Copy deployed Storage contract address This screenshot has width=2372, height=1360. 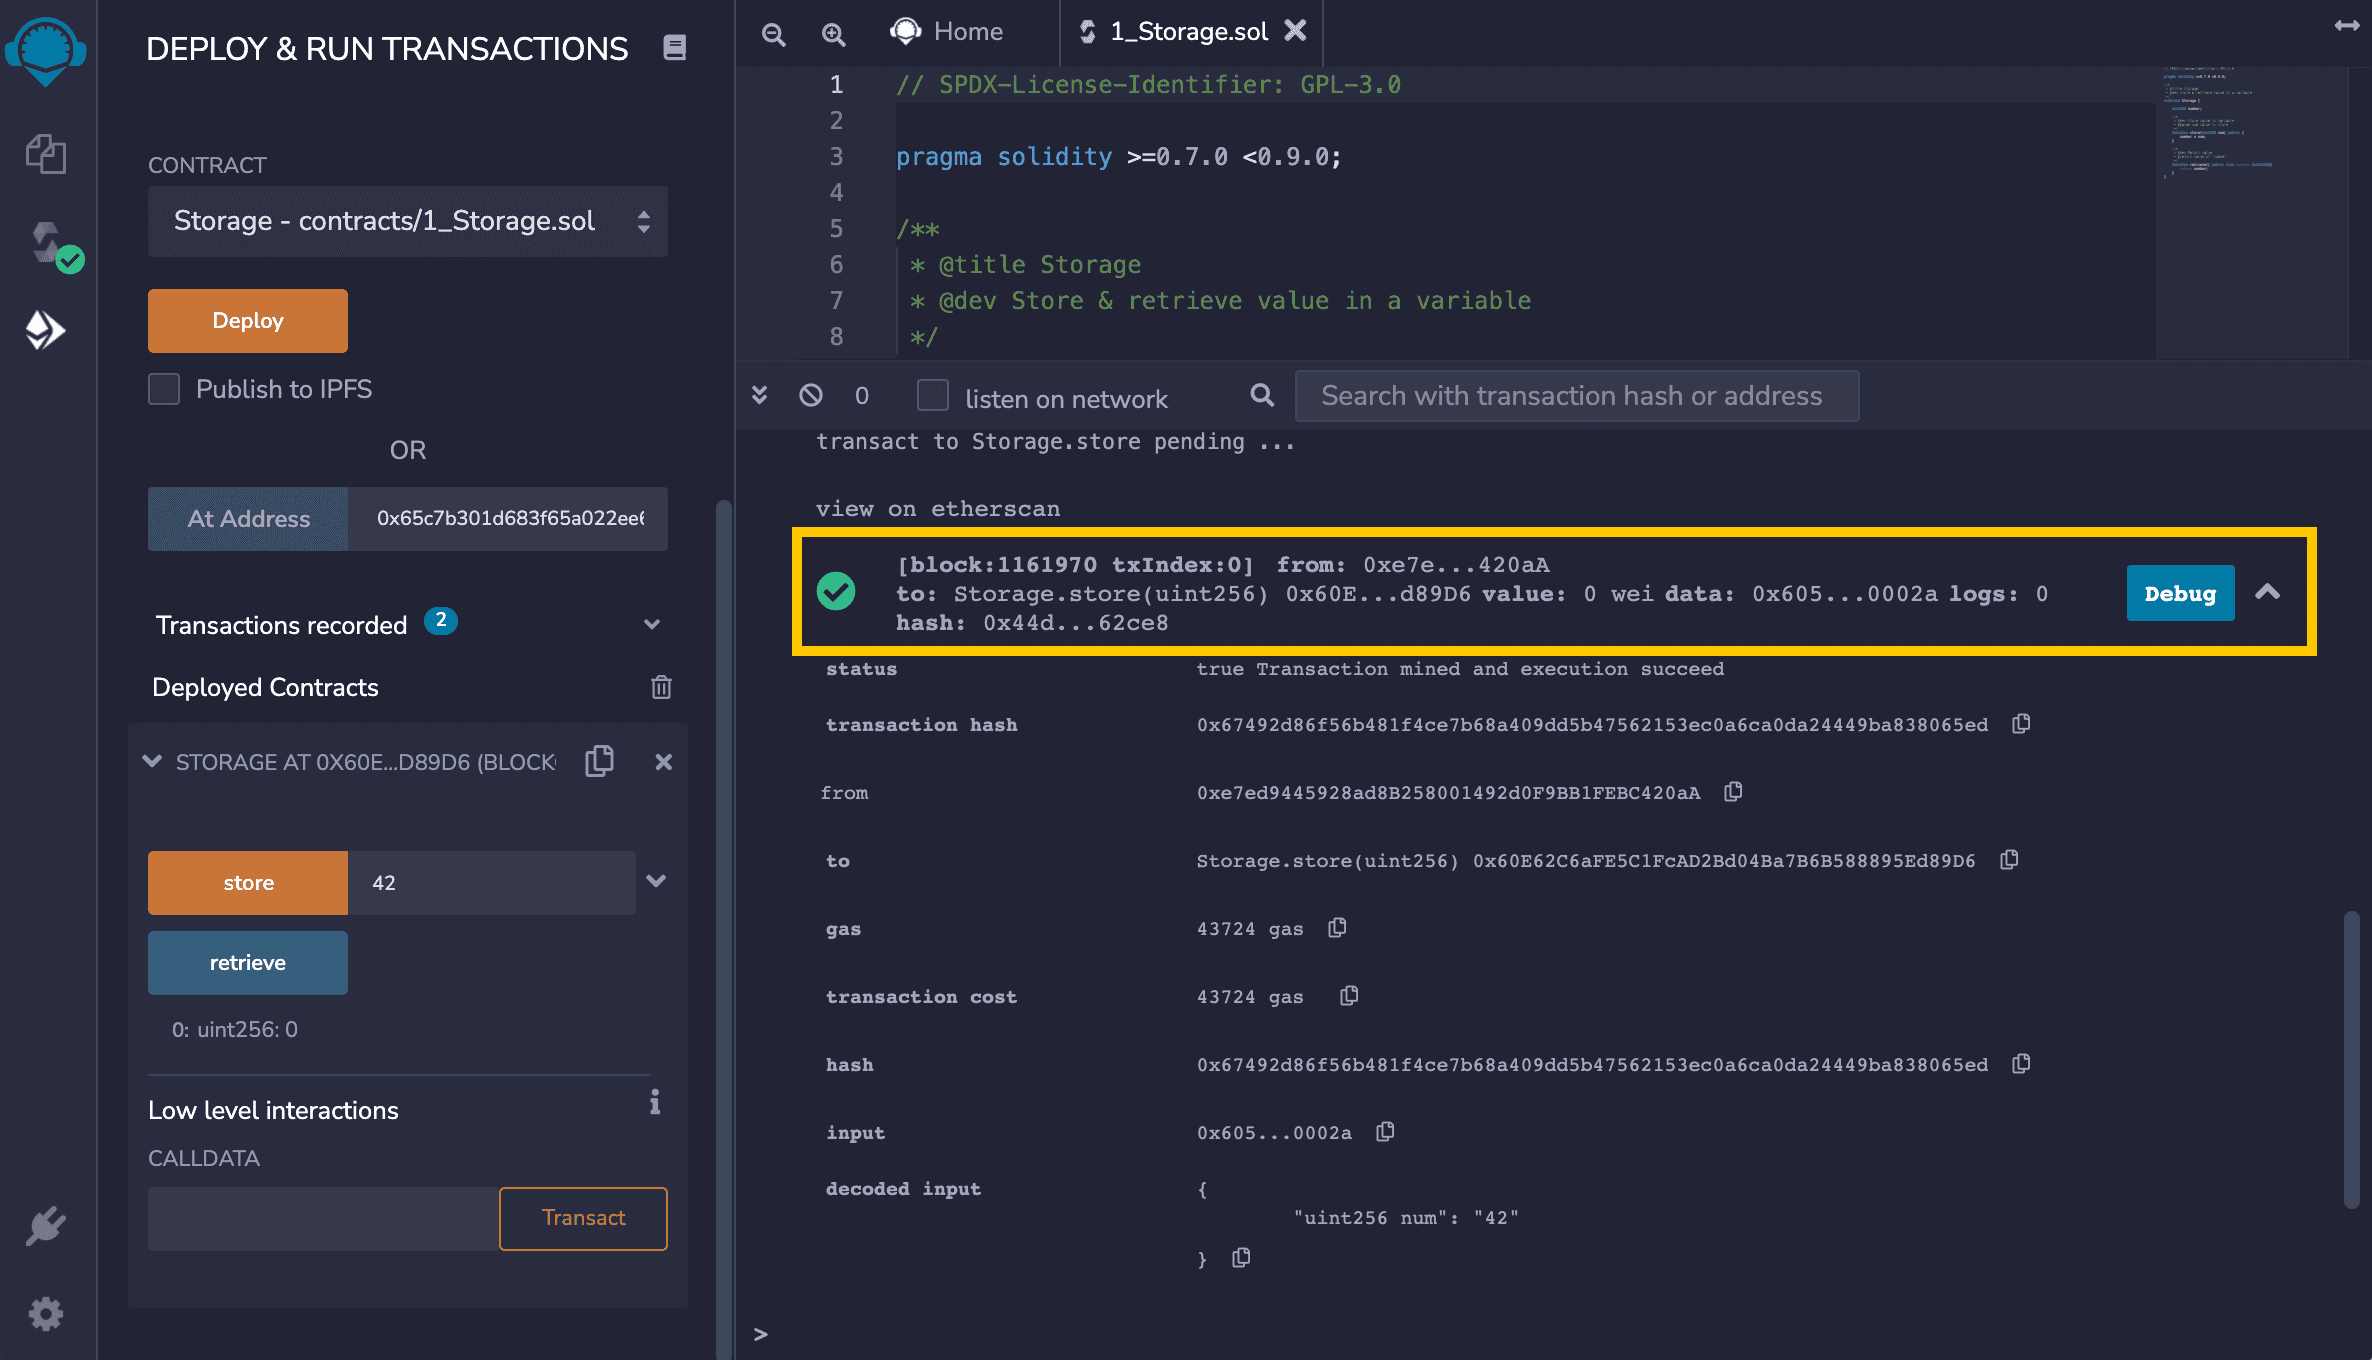click(x=599, y=761)
